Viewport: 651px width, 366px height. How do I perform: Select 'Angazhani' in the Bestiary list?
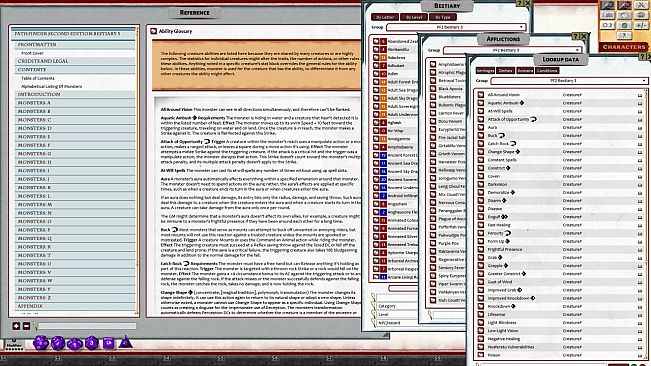(x=398, y=204)
